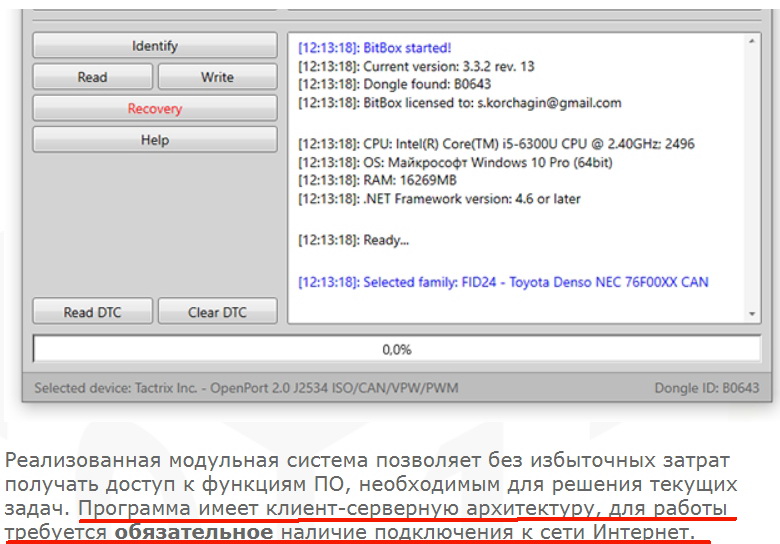Viewport: 780px width, 544px height.
Task: Click the log scrollbar down arrow
Action: (753, 314)
